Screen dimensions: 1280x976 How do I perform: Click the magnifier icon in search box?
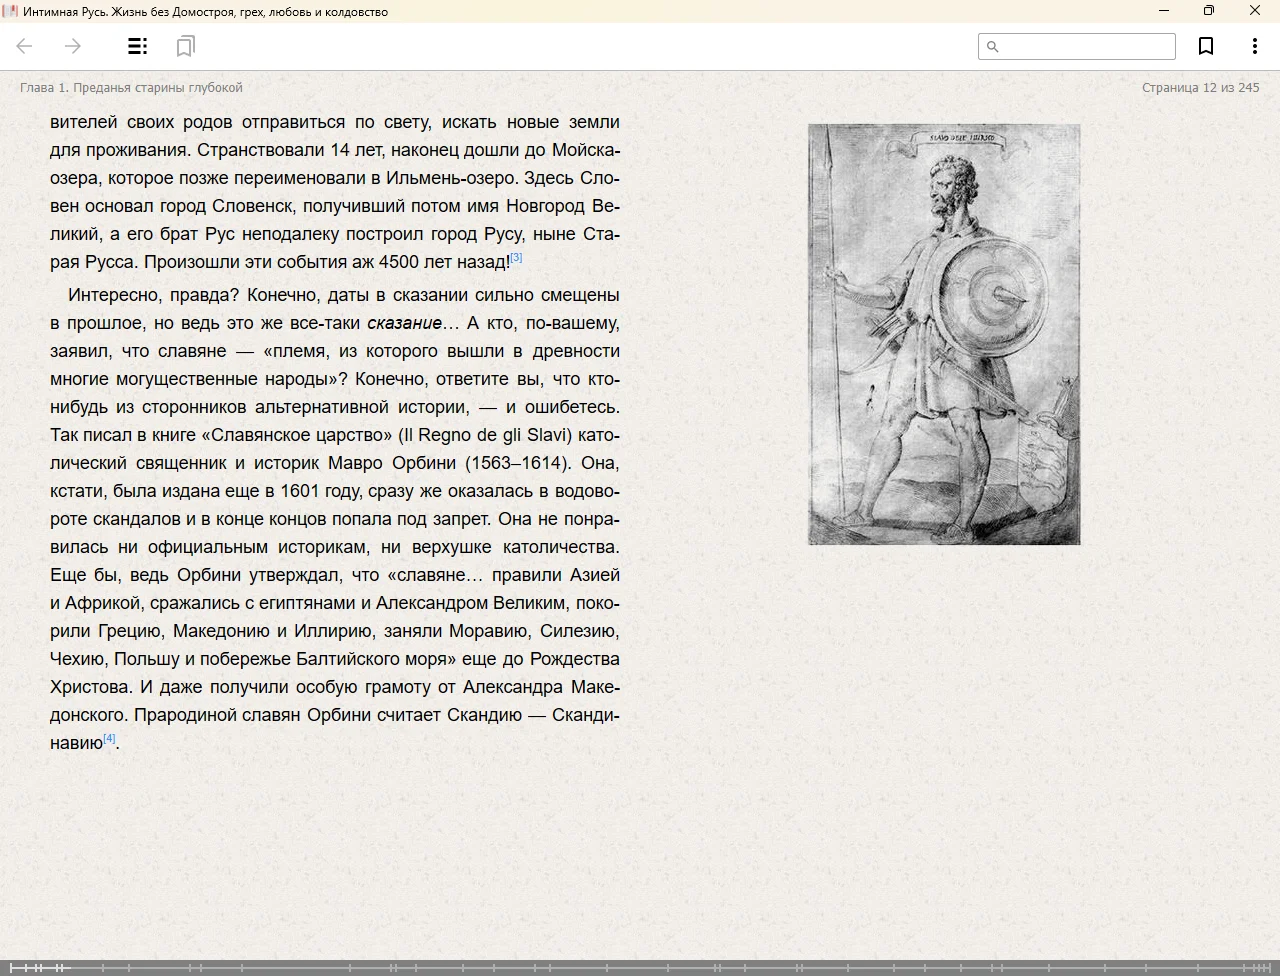point(993,47)
